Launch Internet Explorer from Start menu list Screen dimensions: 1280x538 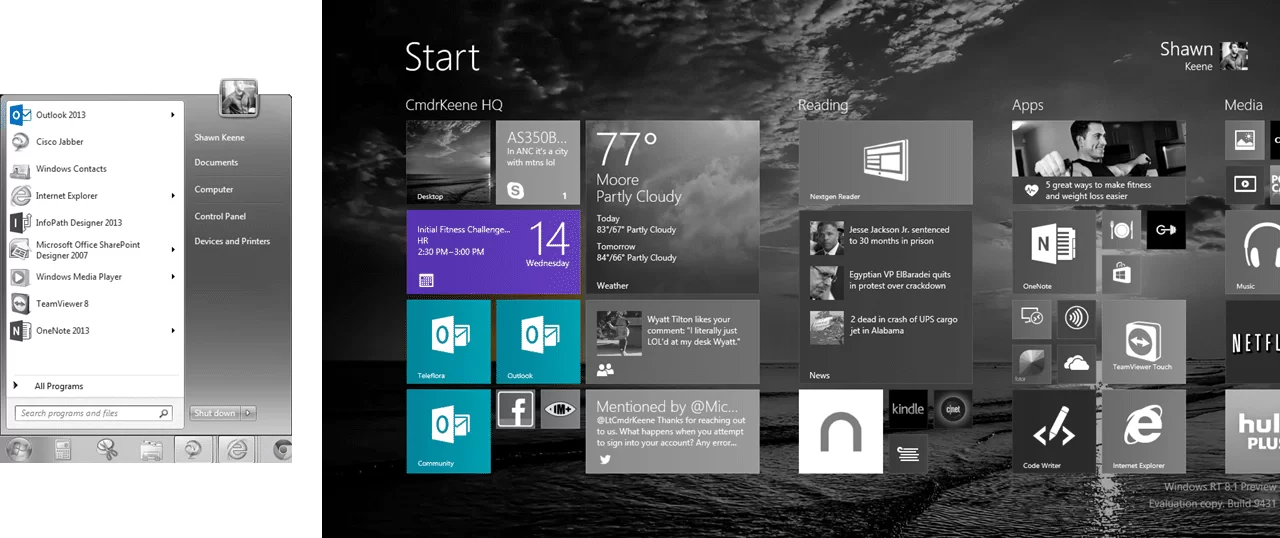(x=95, y=196)
